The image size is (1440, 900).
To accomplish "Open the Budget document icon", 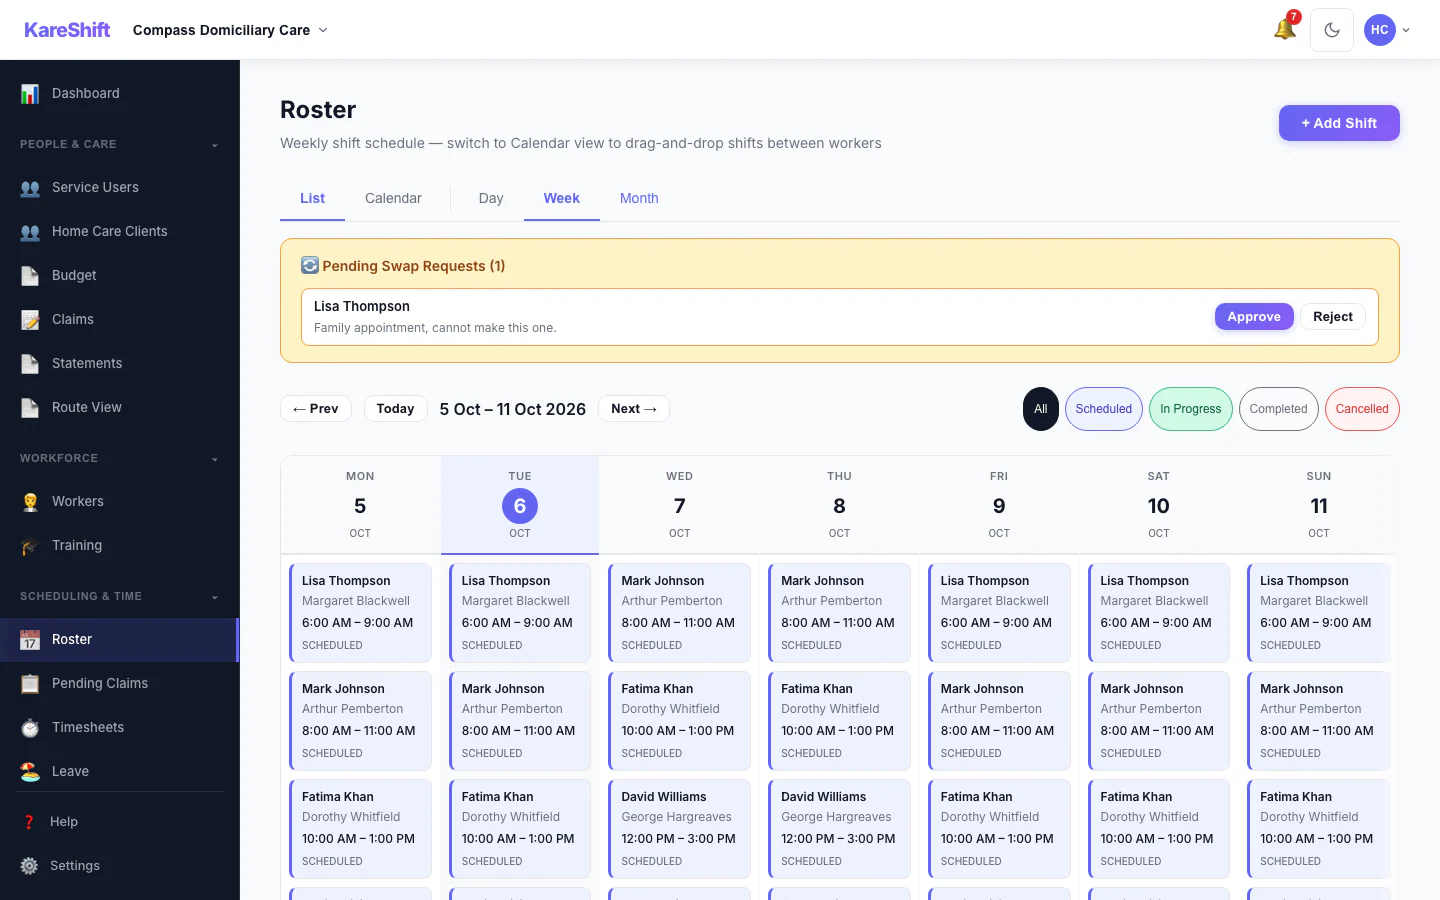I will click(30, 276).
